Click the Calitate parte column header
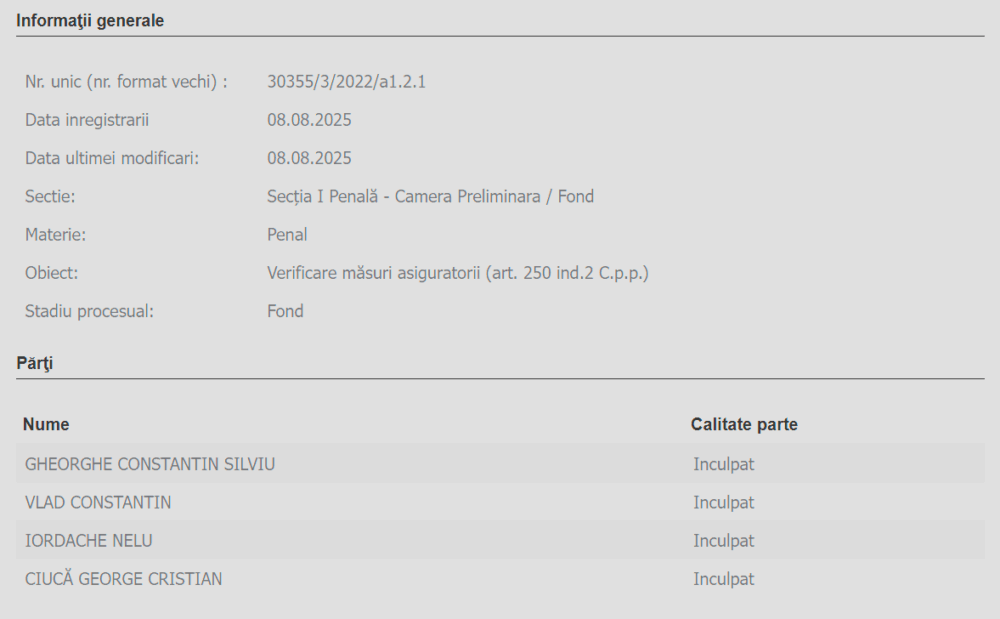The image size is (1000, 619). tap(744, 425)
